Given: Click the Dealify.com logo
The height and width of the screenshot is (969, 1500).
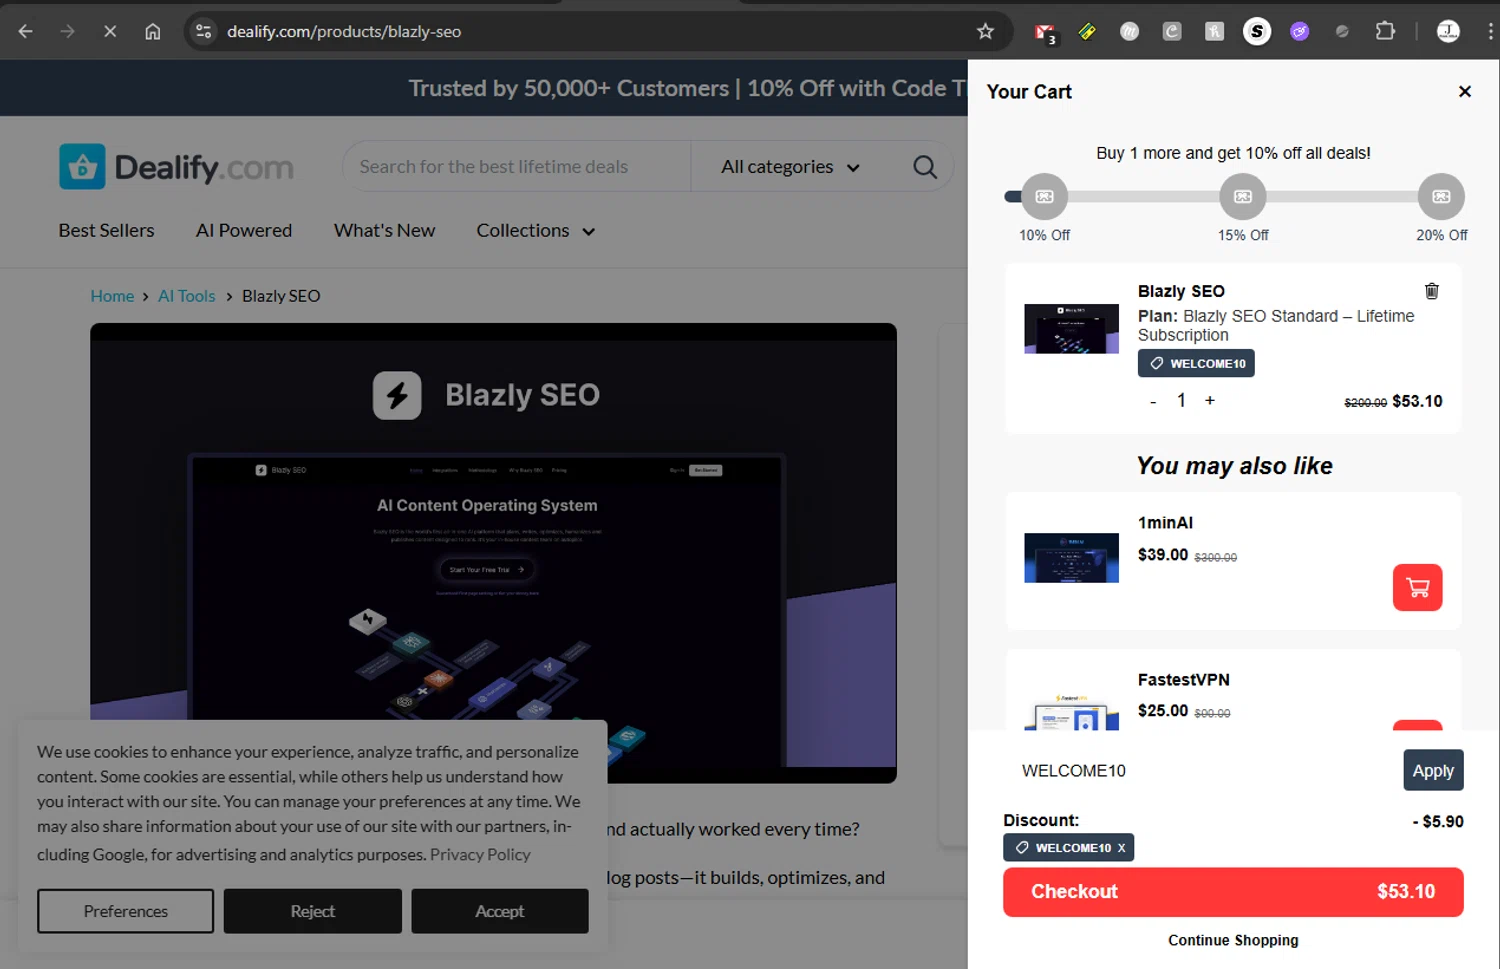Looking at the screenshot, I should coord(176,167).
